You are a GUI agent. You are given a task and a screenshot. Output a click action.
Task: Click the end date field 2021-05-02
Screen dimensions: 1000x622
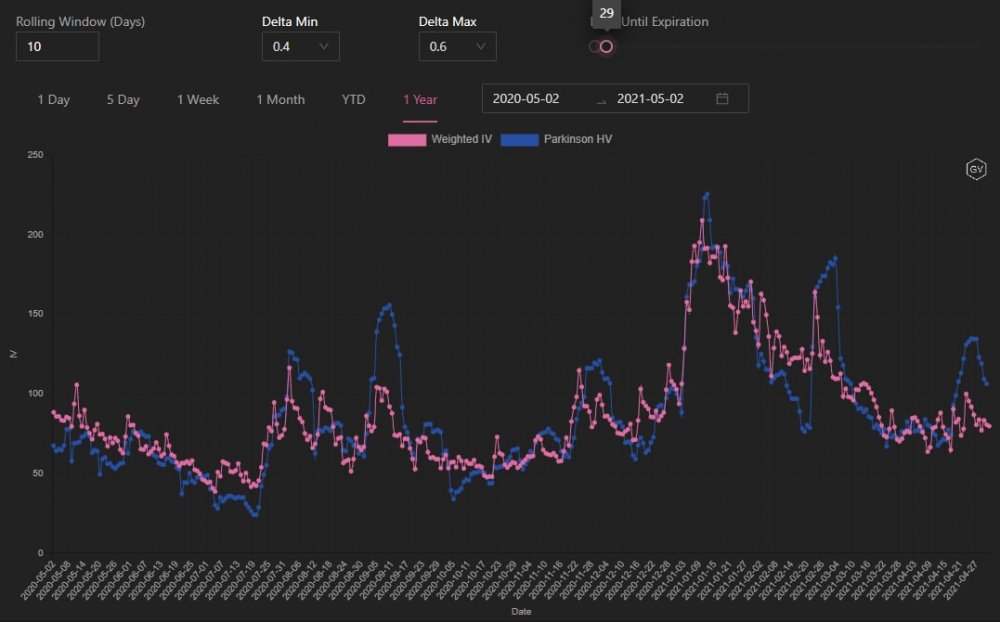click(x=650, y=99)
